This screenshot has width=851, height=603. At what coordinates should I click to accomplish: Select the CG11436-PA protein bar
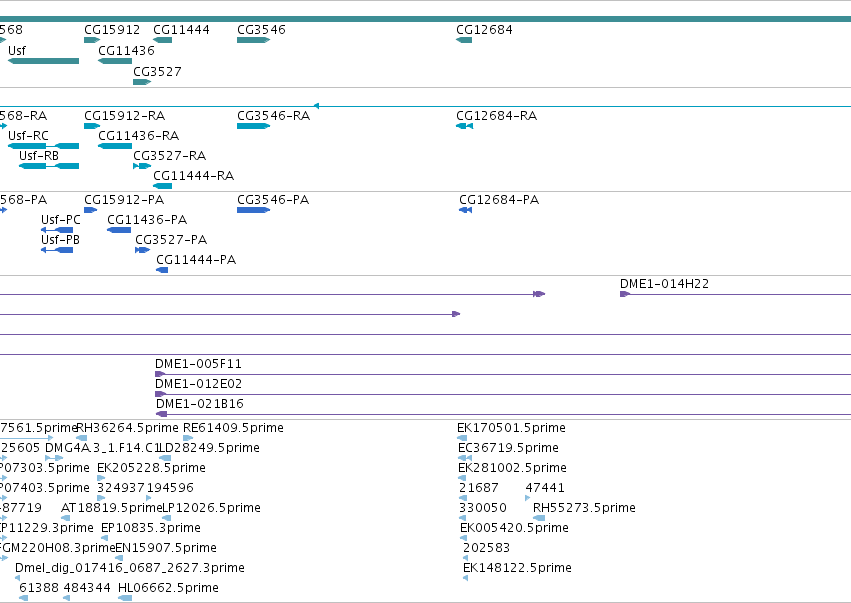coord(119,230)
